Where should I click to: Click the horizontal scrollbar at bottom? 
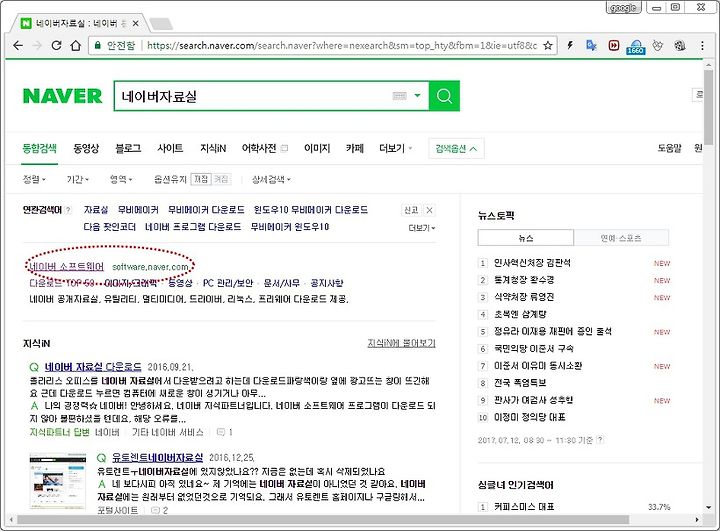322,520
